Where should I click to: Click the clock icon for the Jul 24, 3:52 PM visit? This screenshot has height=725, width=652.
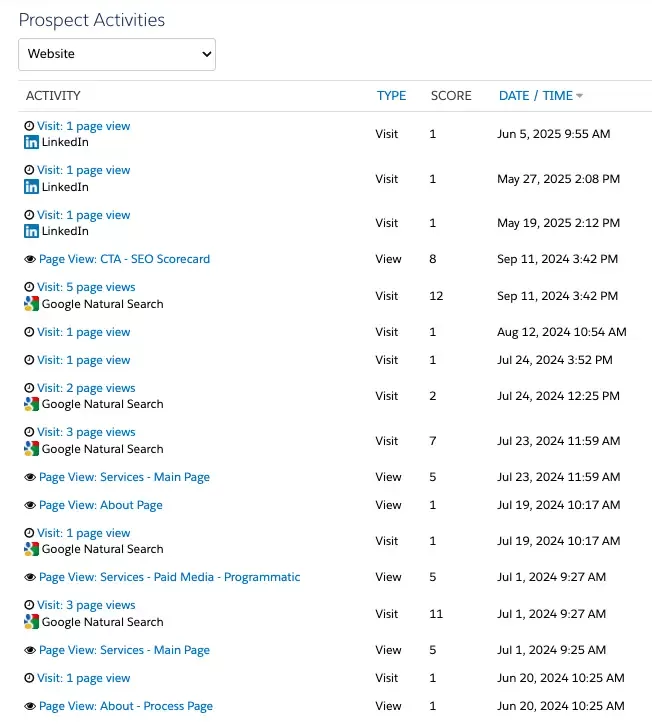point(29,360)
